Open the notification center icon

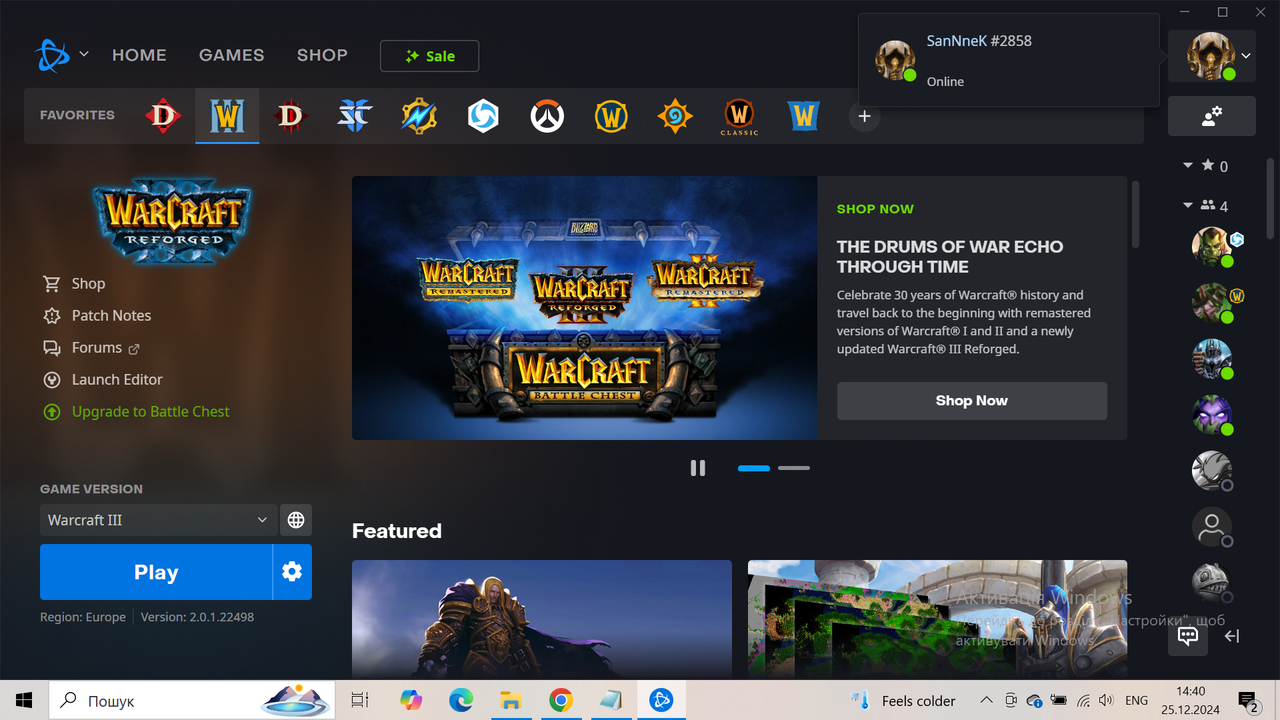tap(1248, 701)
